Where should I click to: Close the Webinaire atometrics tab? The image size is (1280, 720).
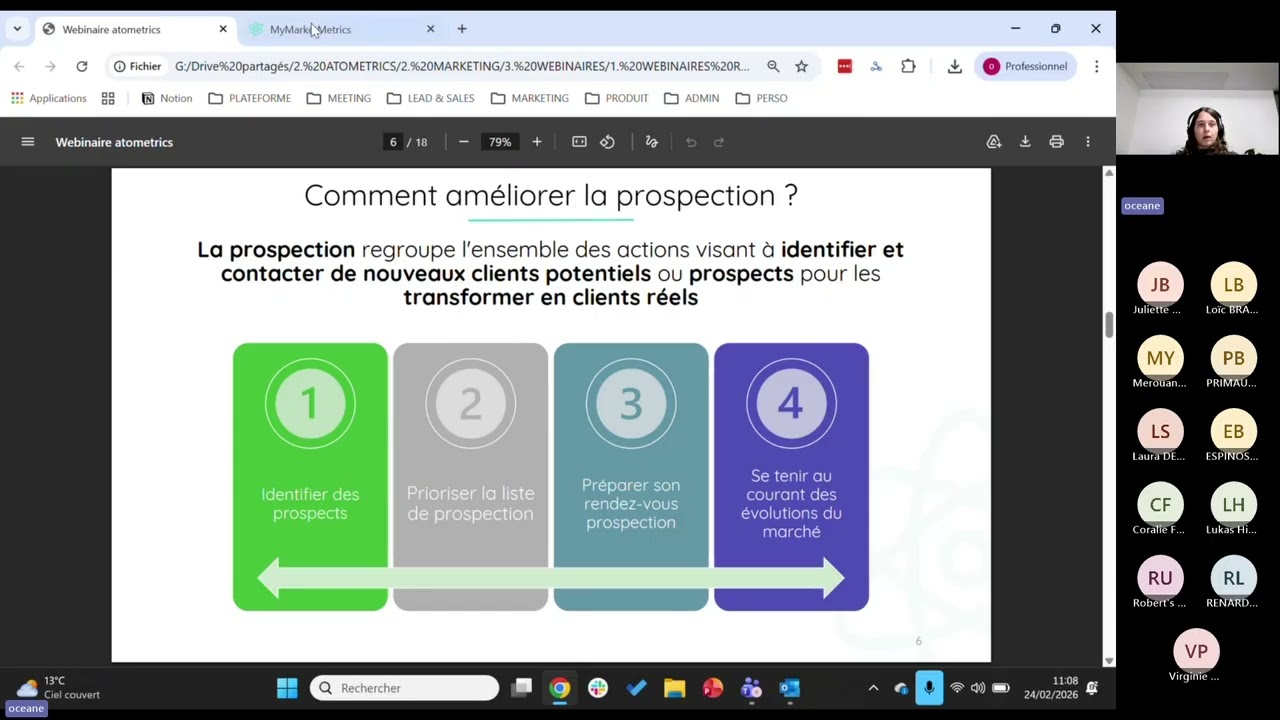click(223, 29)
